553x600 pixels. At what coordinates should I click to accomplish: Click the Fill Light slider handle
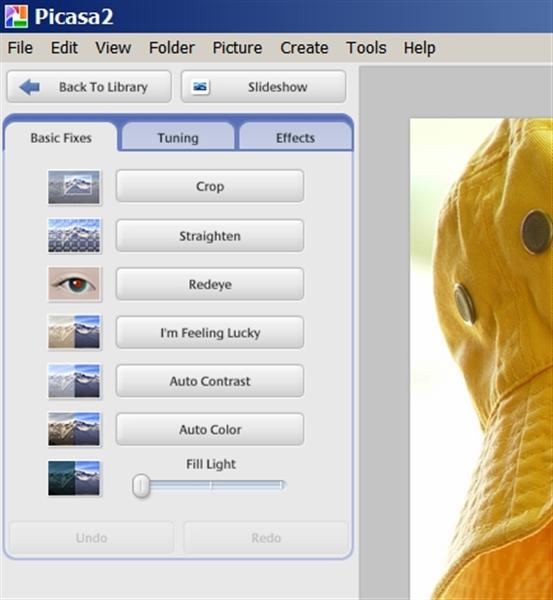(141, 486)
